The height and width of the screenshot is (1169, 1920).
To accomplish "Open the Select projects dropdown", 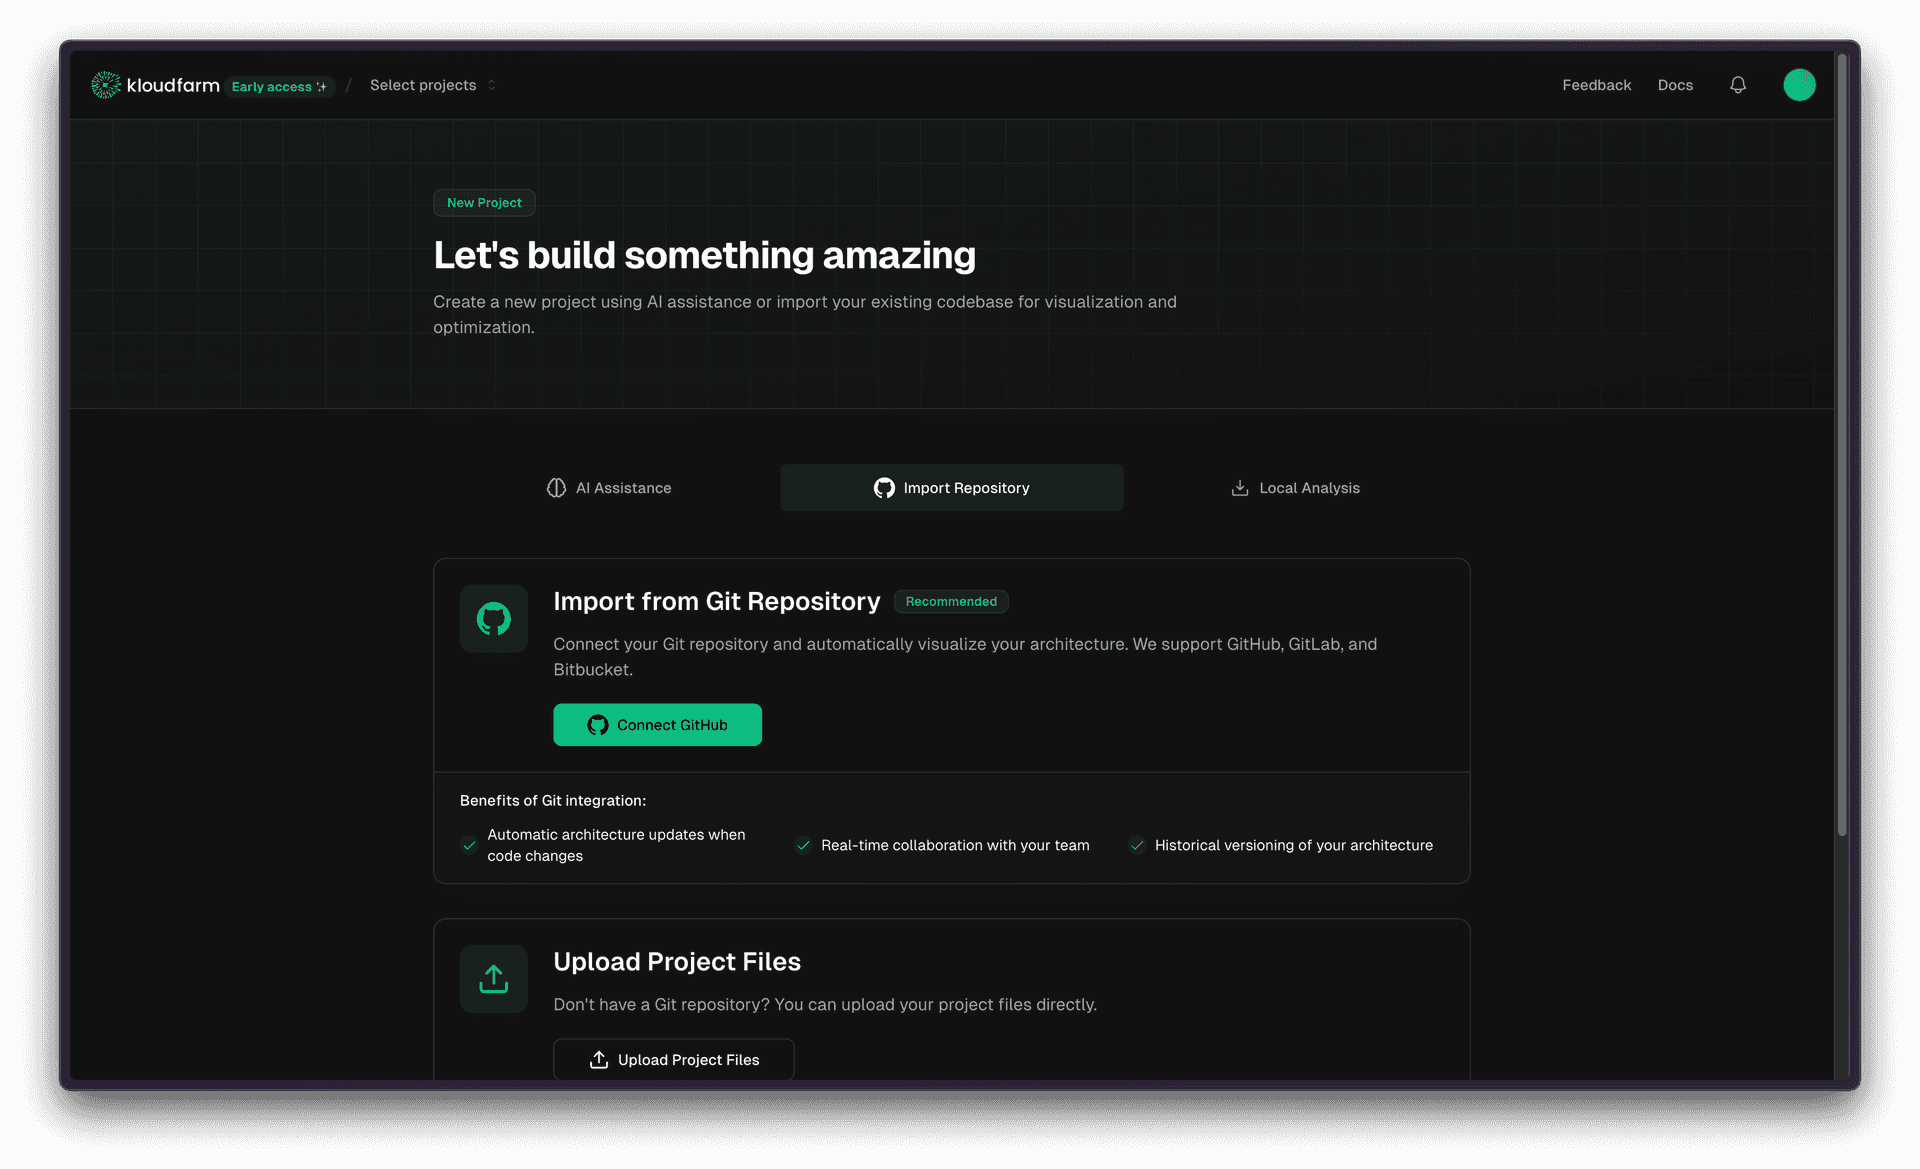I will pos(424,85).
